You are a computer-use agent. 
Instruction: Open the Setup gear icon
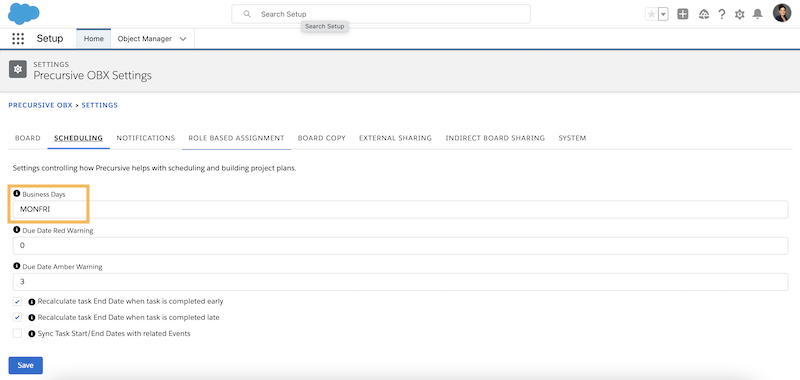point(739,15)
